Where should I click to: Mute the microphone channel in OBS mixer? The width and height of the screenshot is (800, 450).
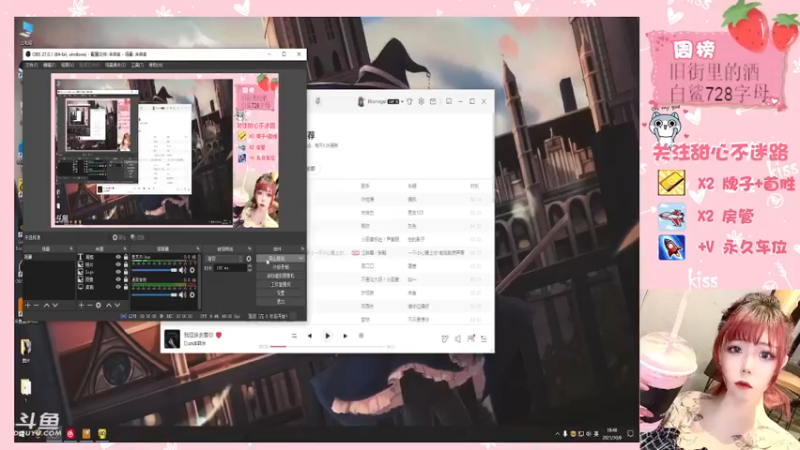tap(182, 270)
